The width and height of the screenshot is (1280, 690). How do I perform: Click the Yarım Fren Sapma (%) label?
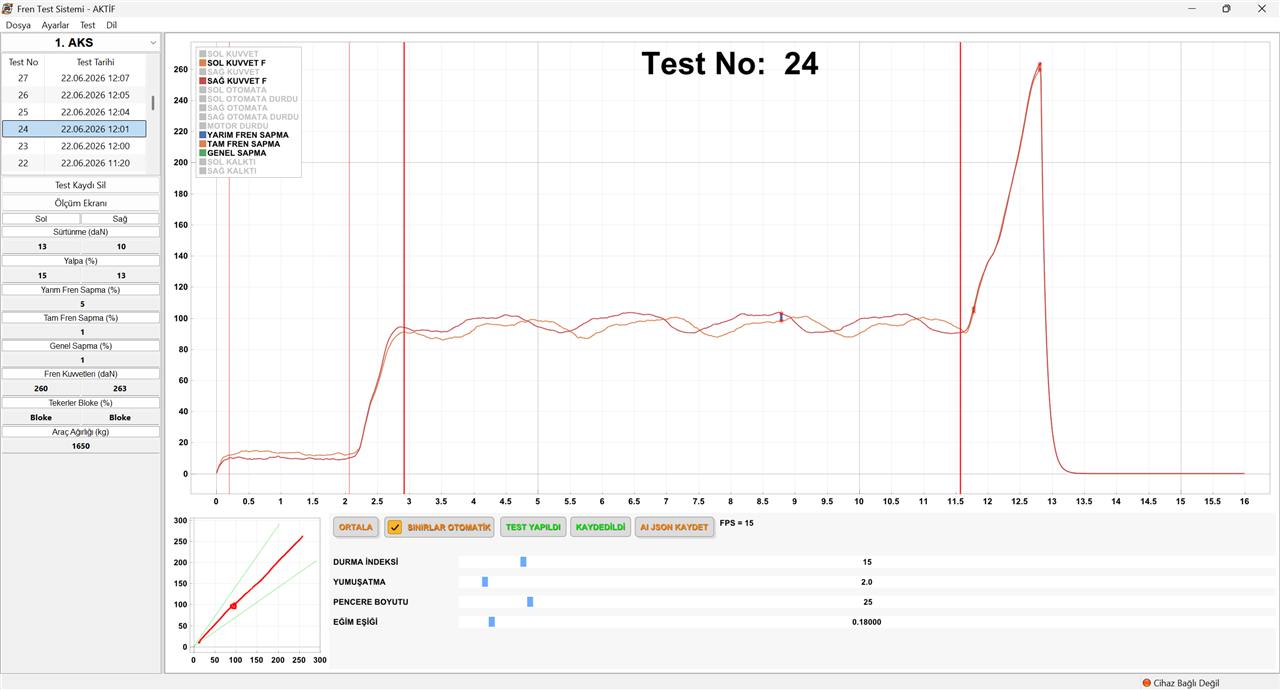tap(80, 289)
